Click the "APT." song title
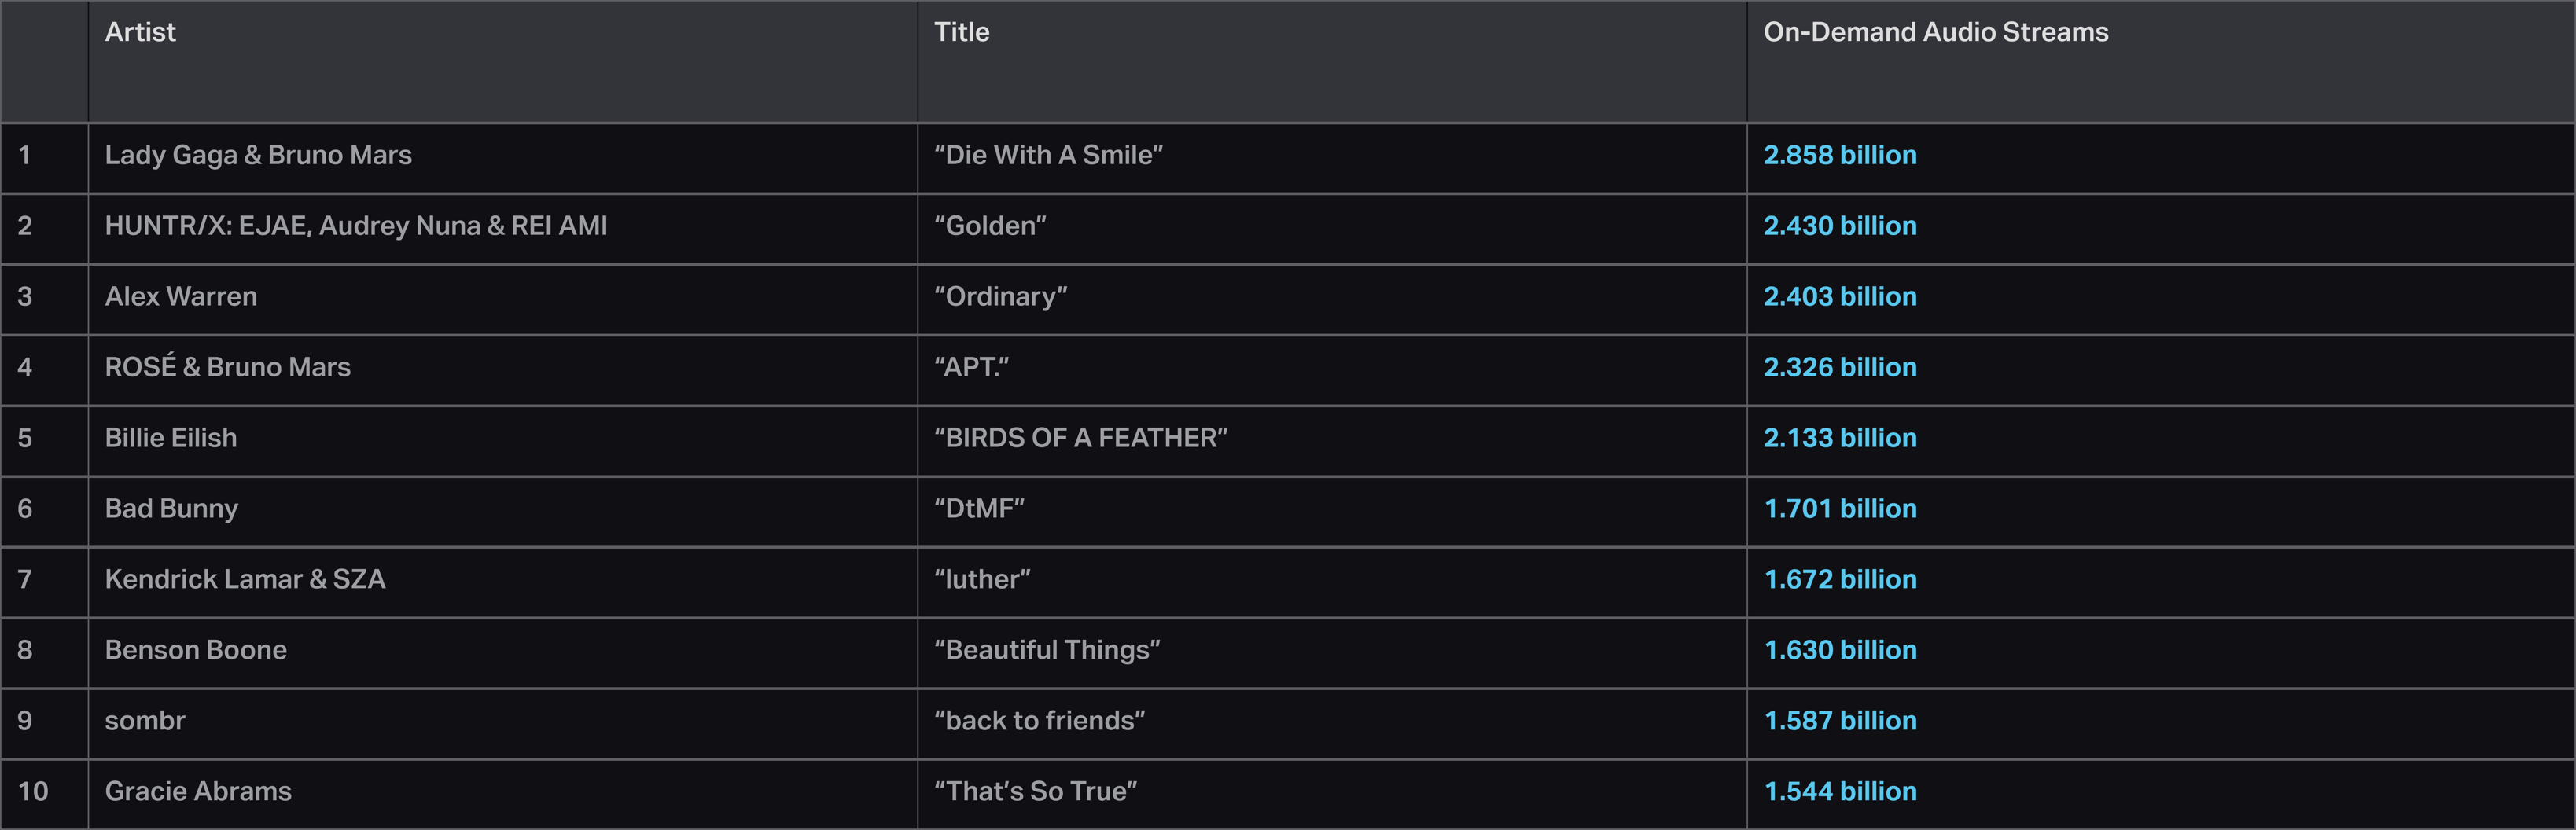The image size is (2576, 830). (971, 367)
